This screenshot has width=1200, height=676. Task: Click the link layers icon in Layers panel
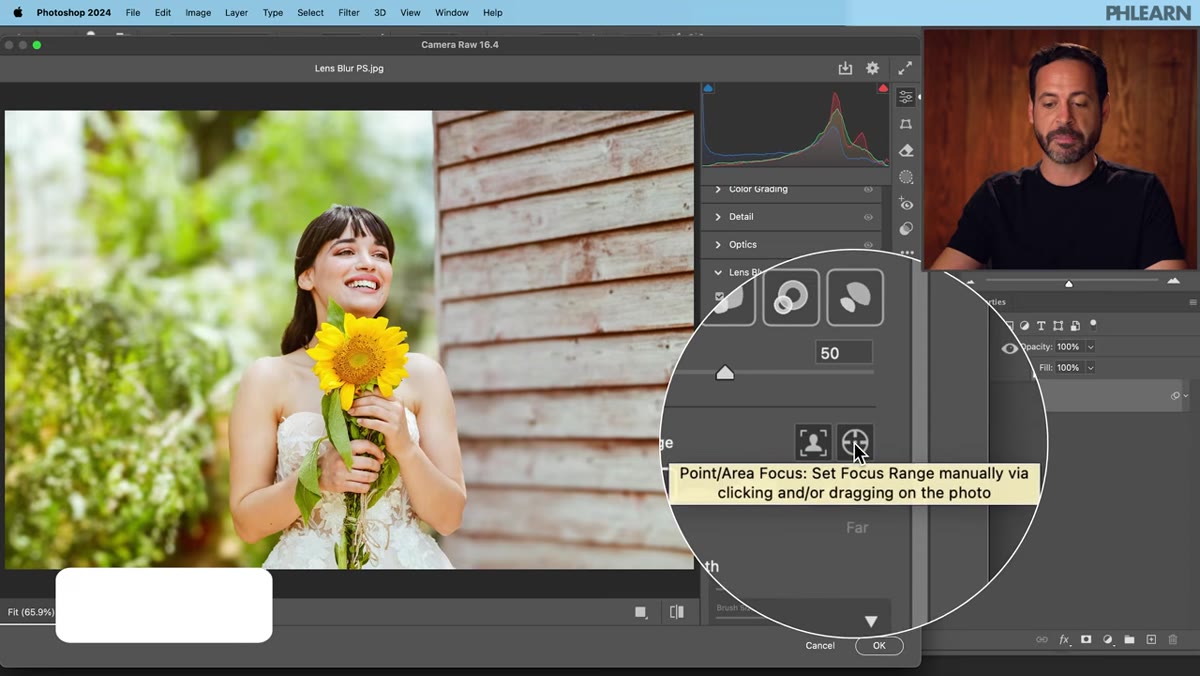click(x=1041, y=639)
